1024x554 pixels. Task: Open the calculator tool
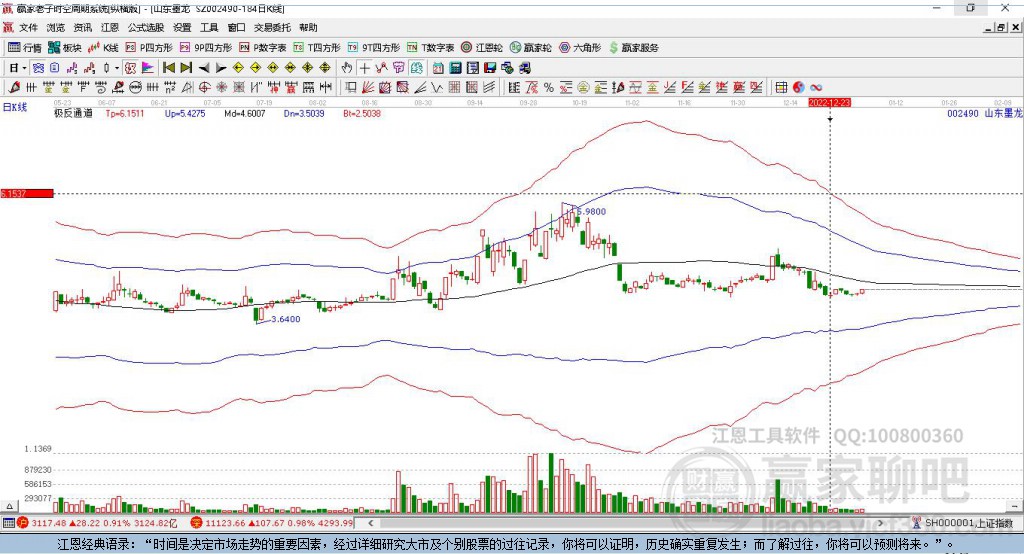pyautogui.click(x=456, y=68)
